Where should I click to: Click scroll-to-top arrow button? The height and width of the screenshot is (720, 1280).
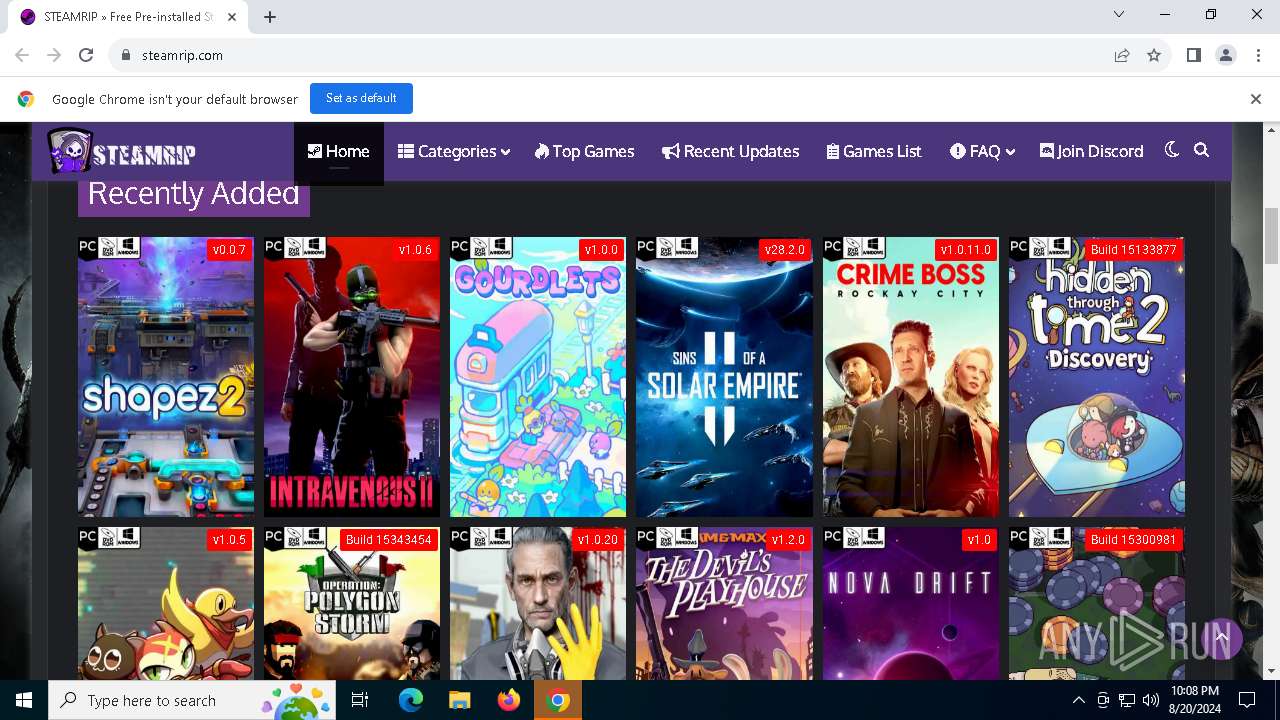point(1221,637)
